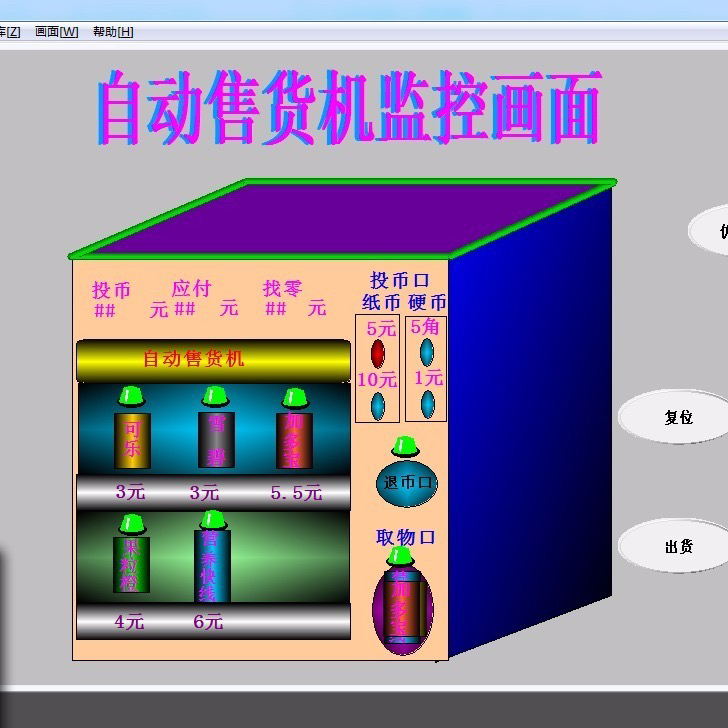Pick up the drink in 取物口 slot
Viewport: 728px width, 728px height.
tap(403, 608)
